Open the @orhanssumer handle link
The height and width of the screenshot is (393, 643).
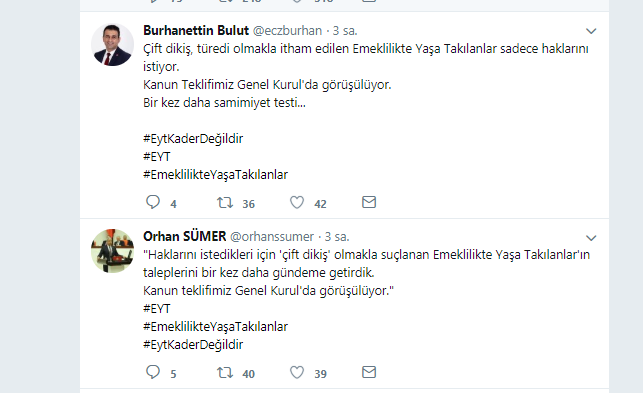272,237
